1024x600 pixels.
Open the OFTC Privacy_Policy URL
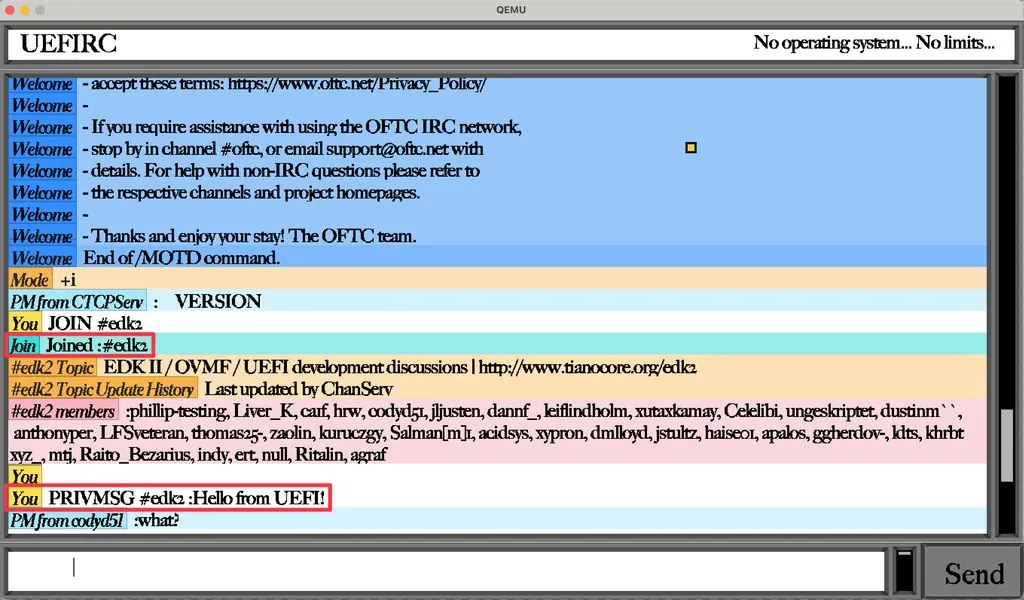357,84
